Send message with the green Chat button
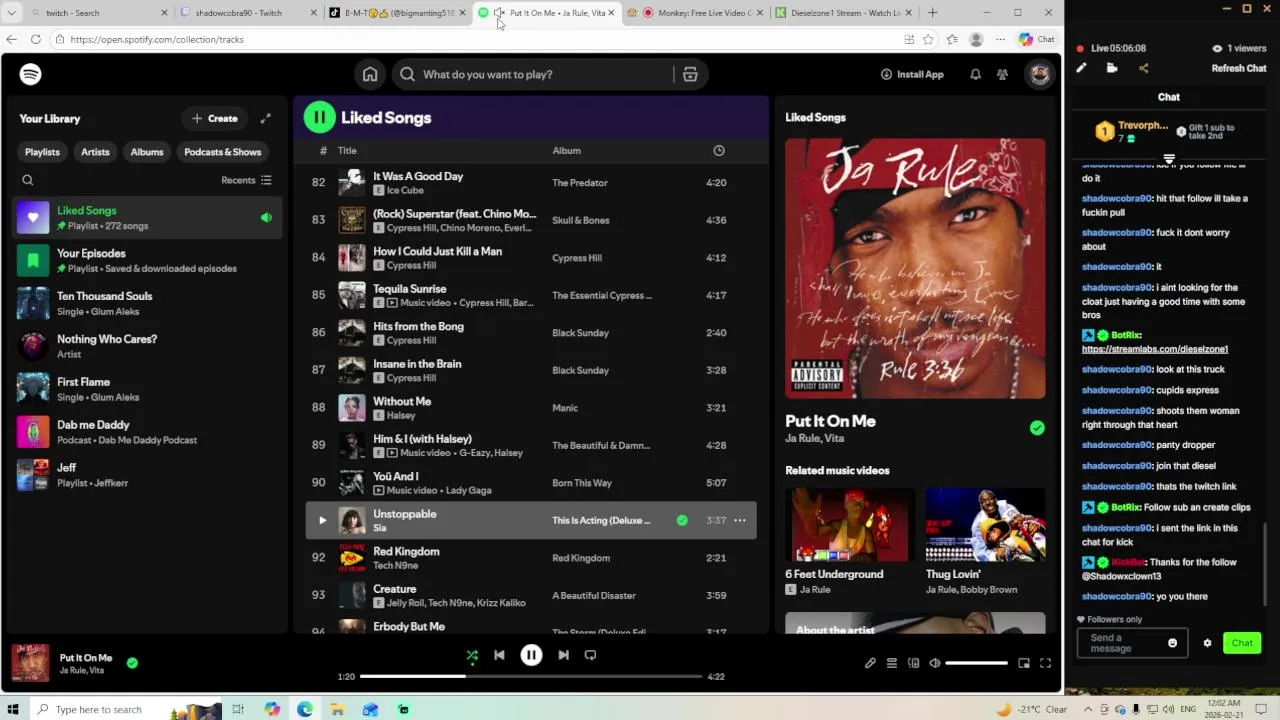This screenshot has height=720, width=1280. pyautogui.click(x=1241, y=643)
